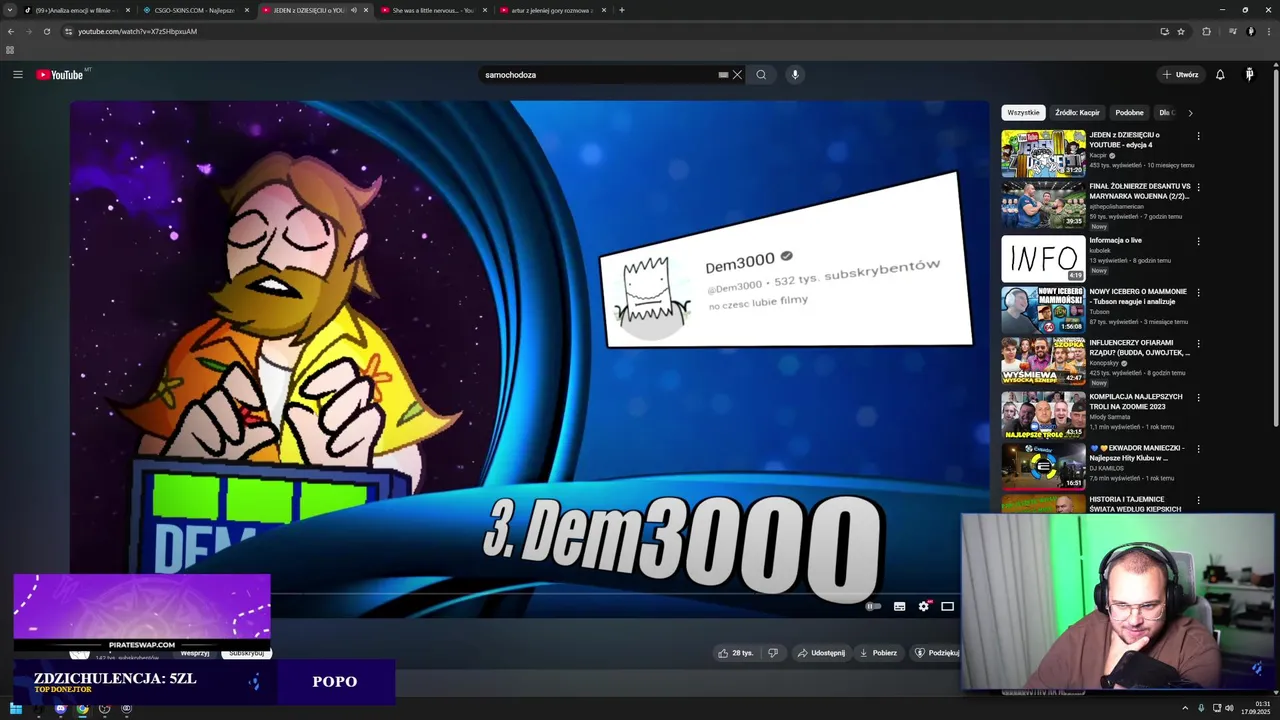
Task: Dislike the video with thumbs-down
Action: (773, 653)
